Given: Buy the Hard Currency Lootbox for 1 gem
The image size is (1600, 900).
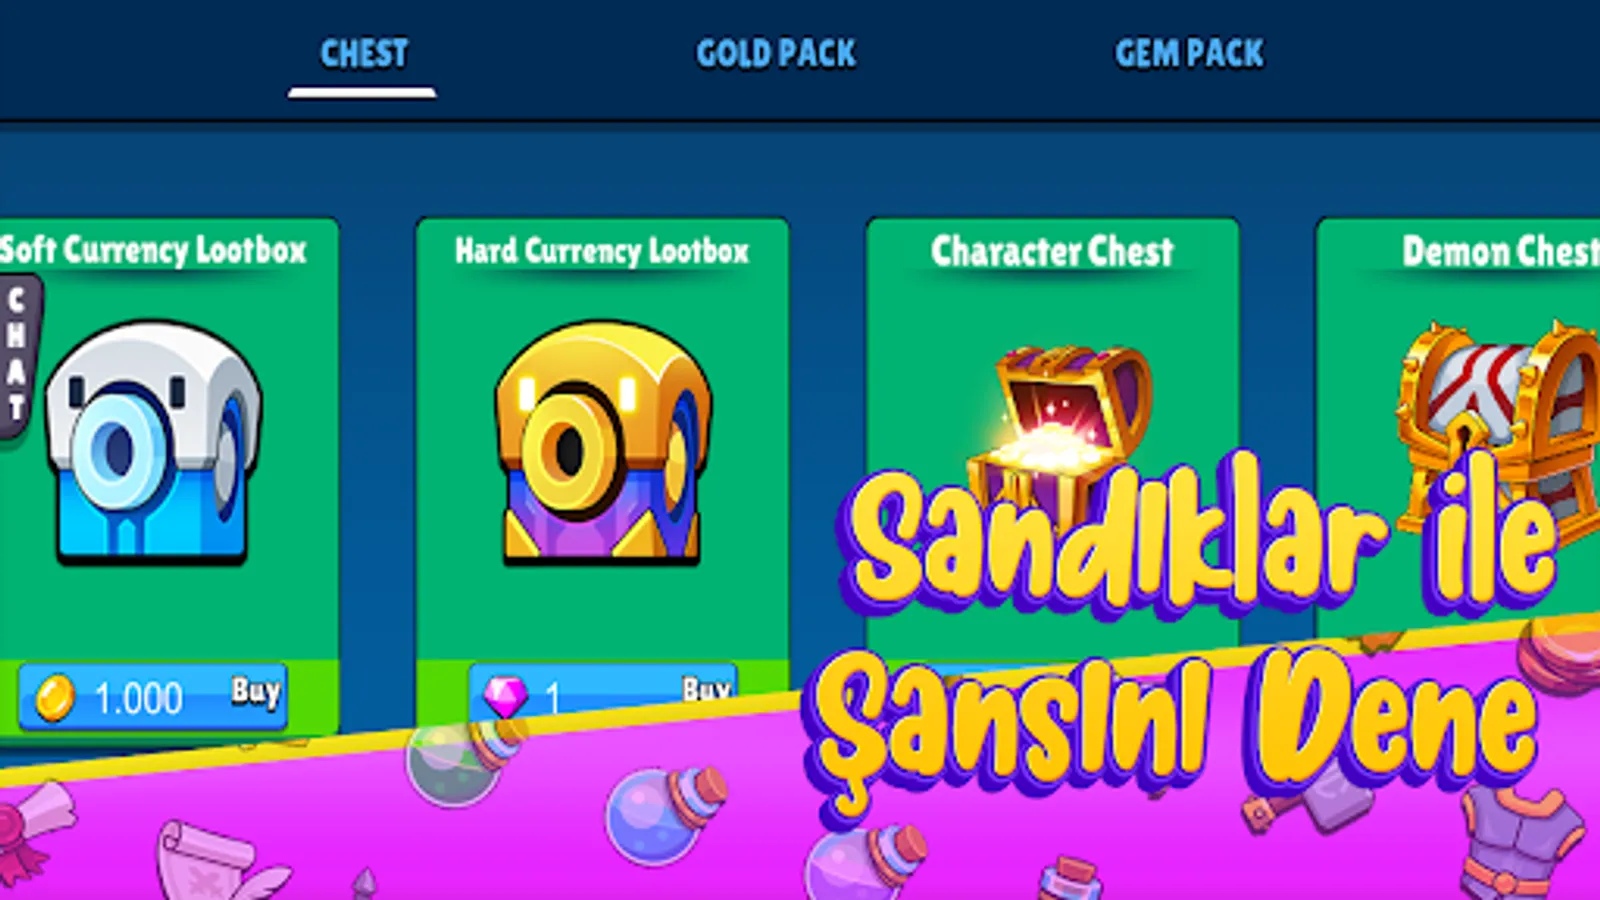Looking at the screenshot, I should coord(603,690).
